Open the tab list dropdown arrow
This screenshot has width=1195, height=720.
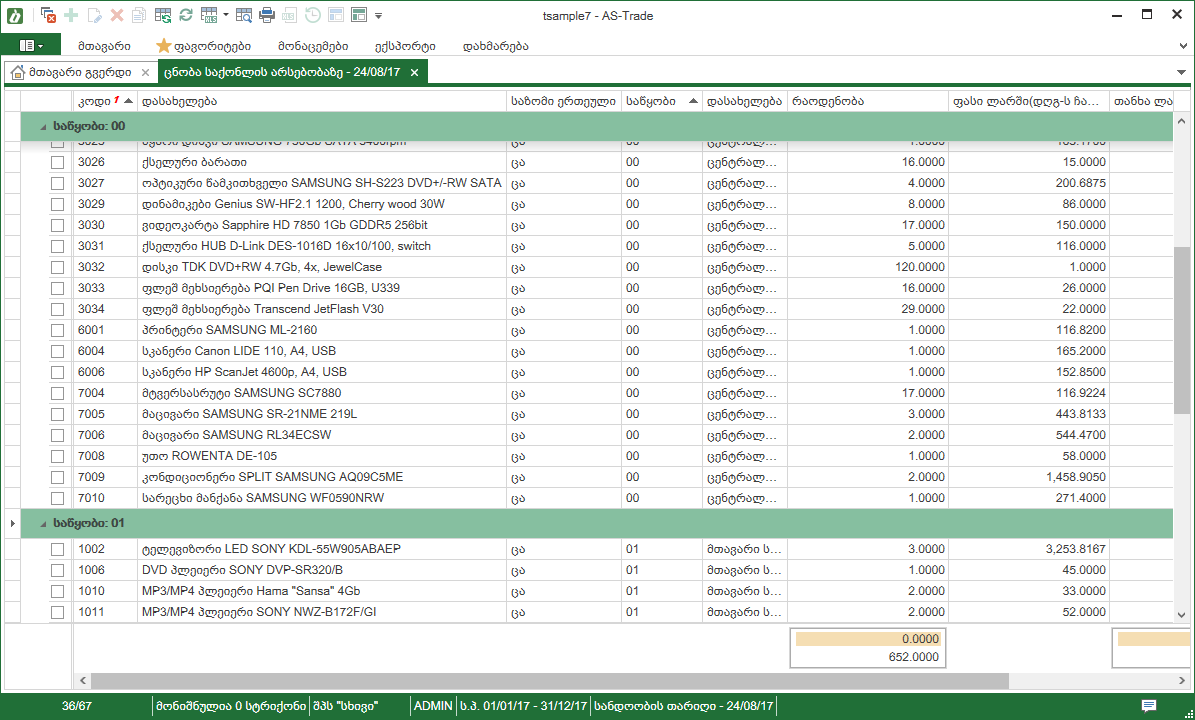1181,72
